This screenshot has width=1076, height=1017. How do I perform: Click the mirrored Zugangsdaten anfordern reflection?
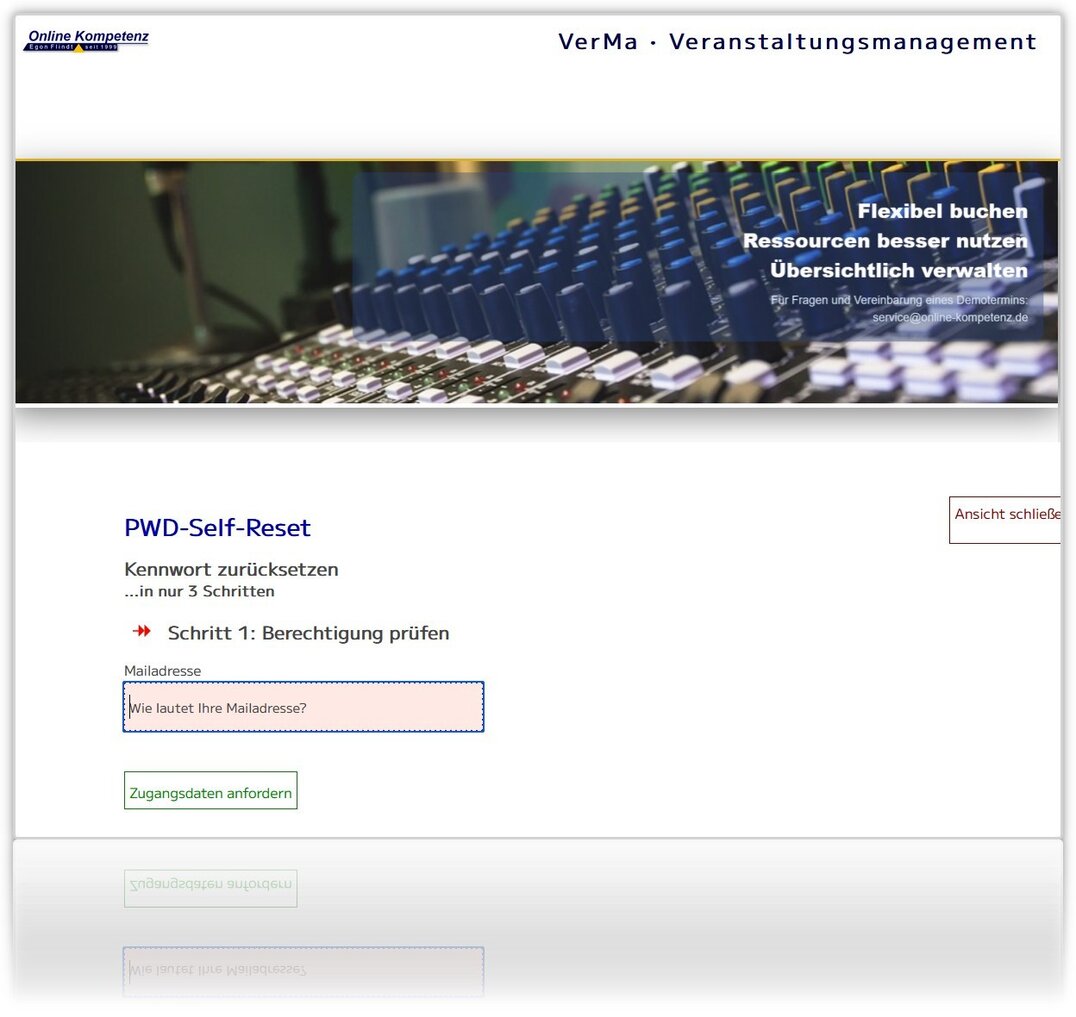[211, 888]
